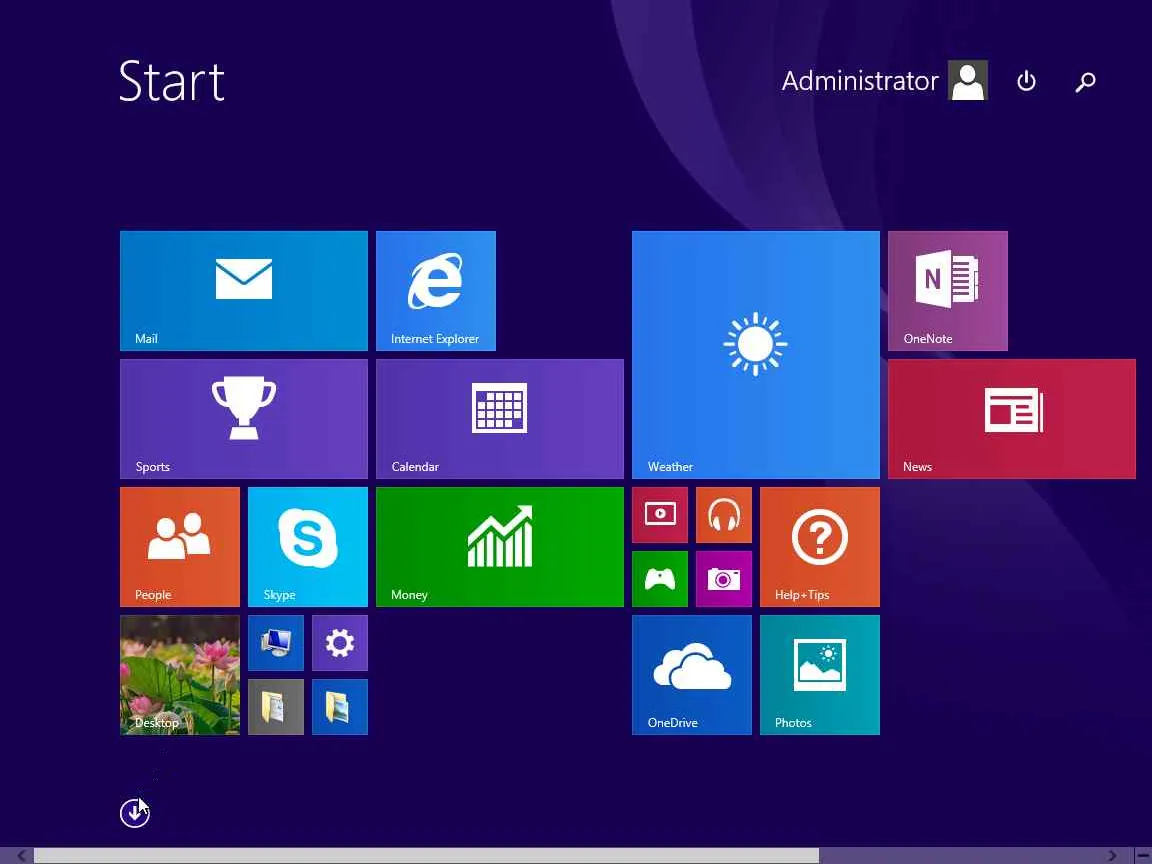Screen dimensions: 1152x864
Task: Open the OneDrive tile
Action: tap(691, 674)
